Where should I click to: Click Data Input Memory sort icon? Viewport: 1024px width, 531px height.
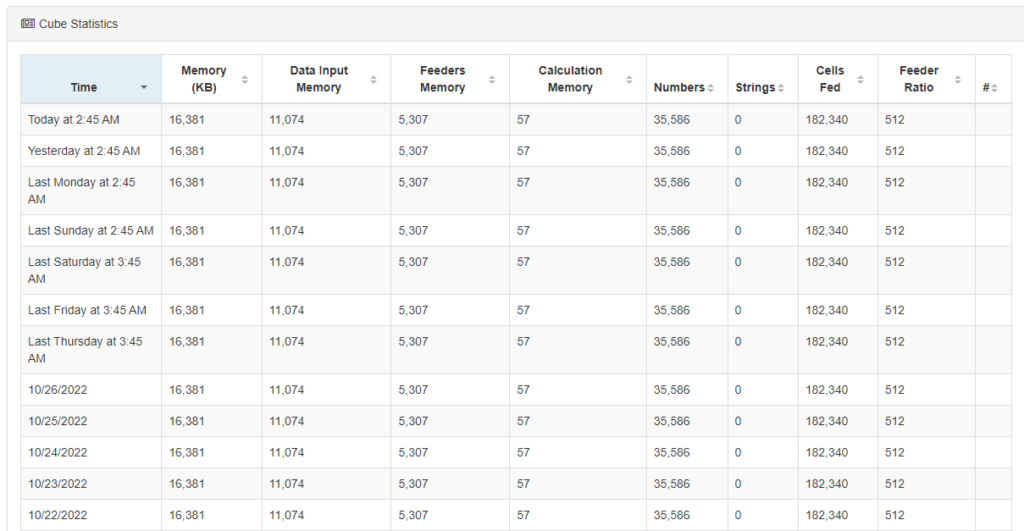[x=374, y=79]
